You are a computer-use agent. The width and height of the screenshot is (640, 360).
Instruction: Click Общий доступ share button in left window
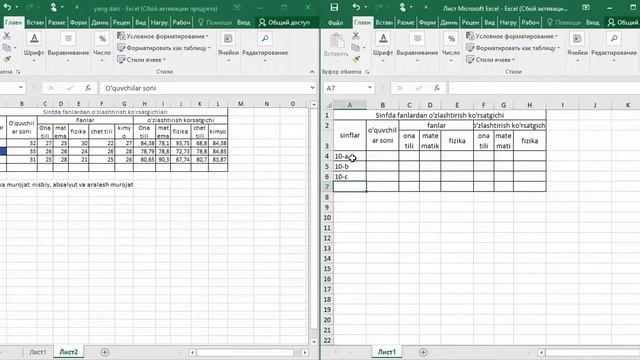[284, 22]
